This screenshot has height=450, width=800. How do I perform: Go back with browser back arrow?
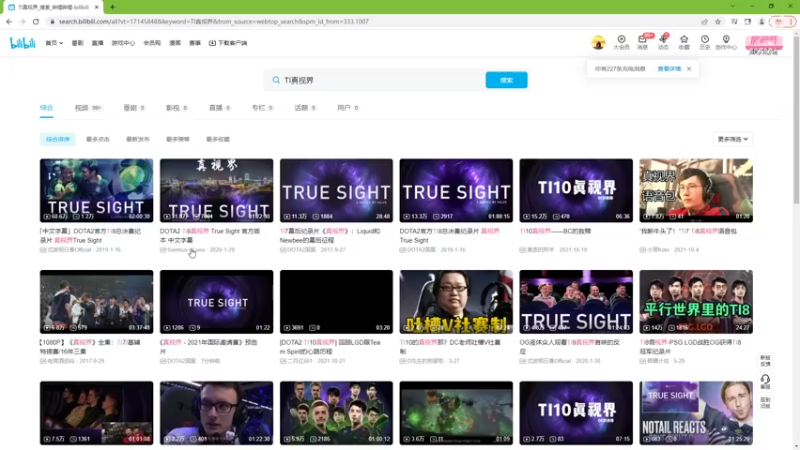(9, 21)
